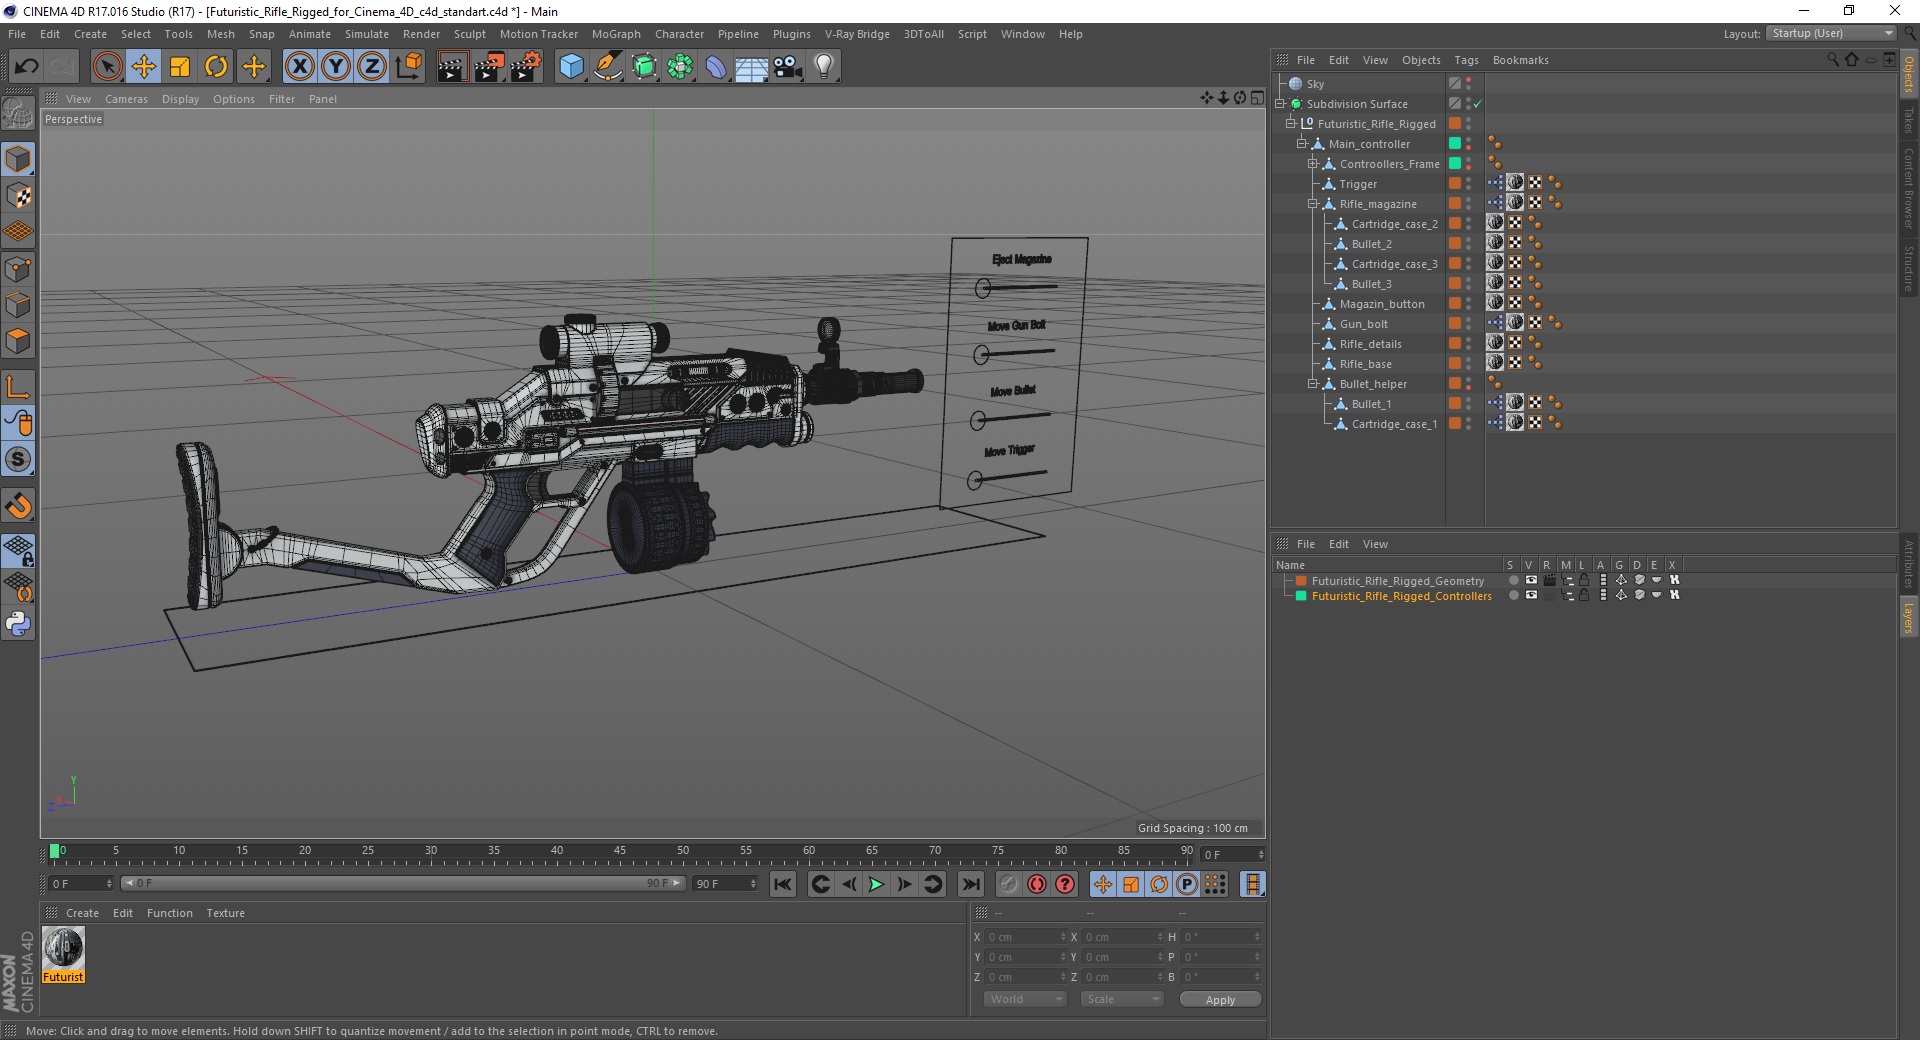
Task: Collapse Futuristic_Rifle_Rigged object tree
Action: [1290, 124]
